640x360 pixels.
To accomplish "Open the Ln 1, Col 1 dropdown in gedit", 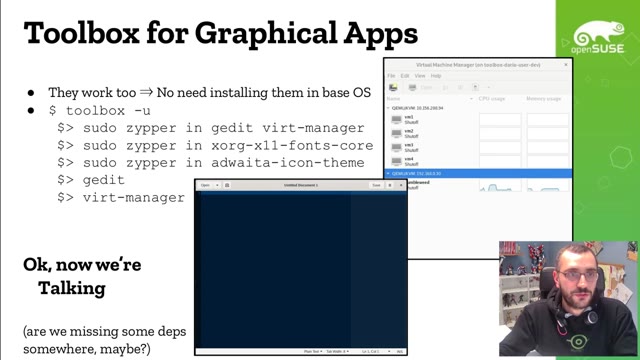I will (x=376, y=351).
